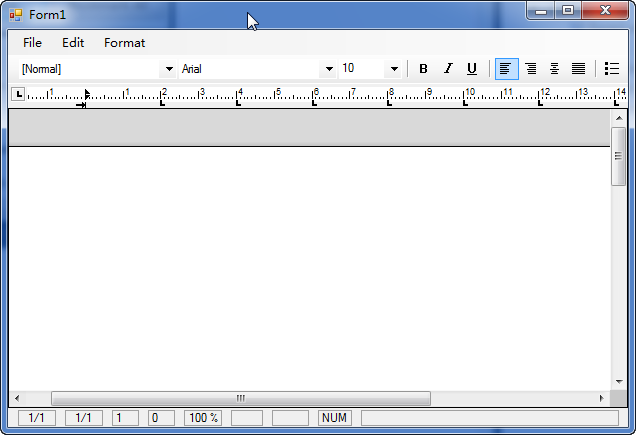Click the horizontal scrollbar thumb

(240, 398)
